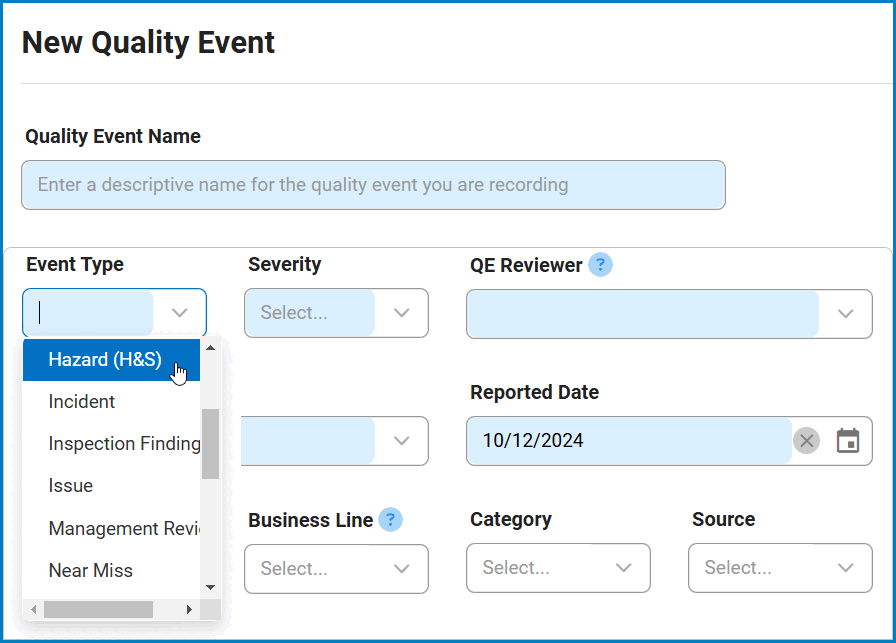Screen dimensions: 896x643
Task: Open the Reported Date calendar picker
Action: click(847, 441)
